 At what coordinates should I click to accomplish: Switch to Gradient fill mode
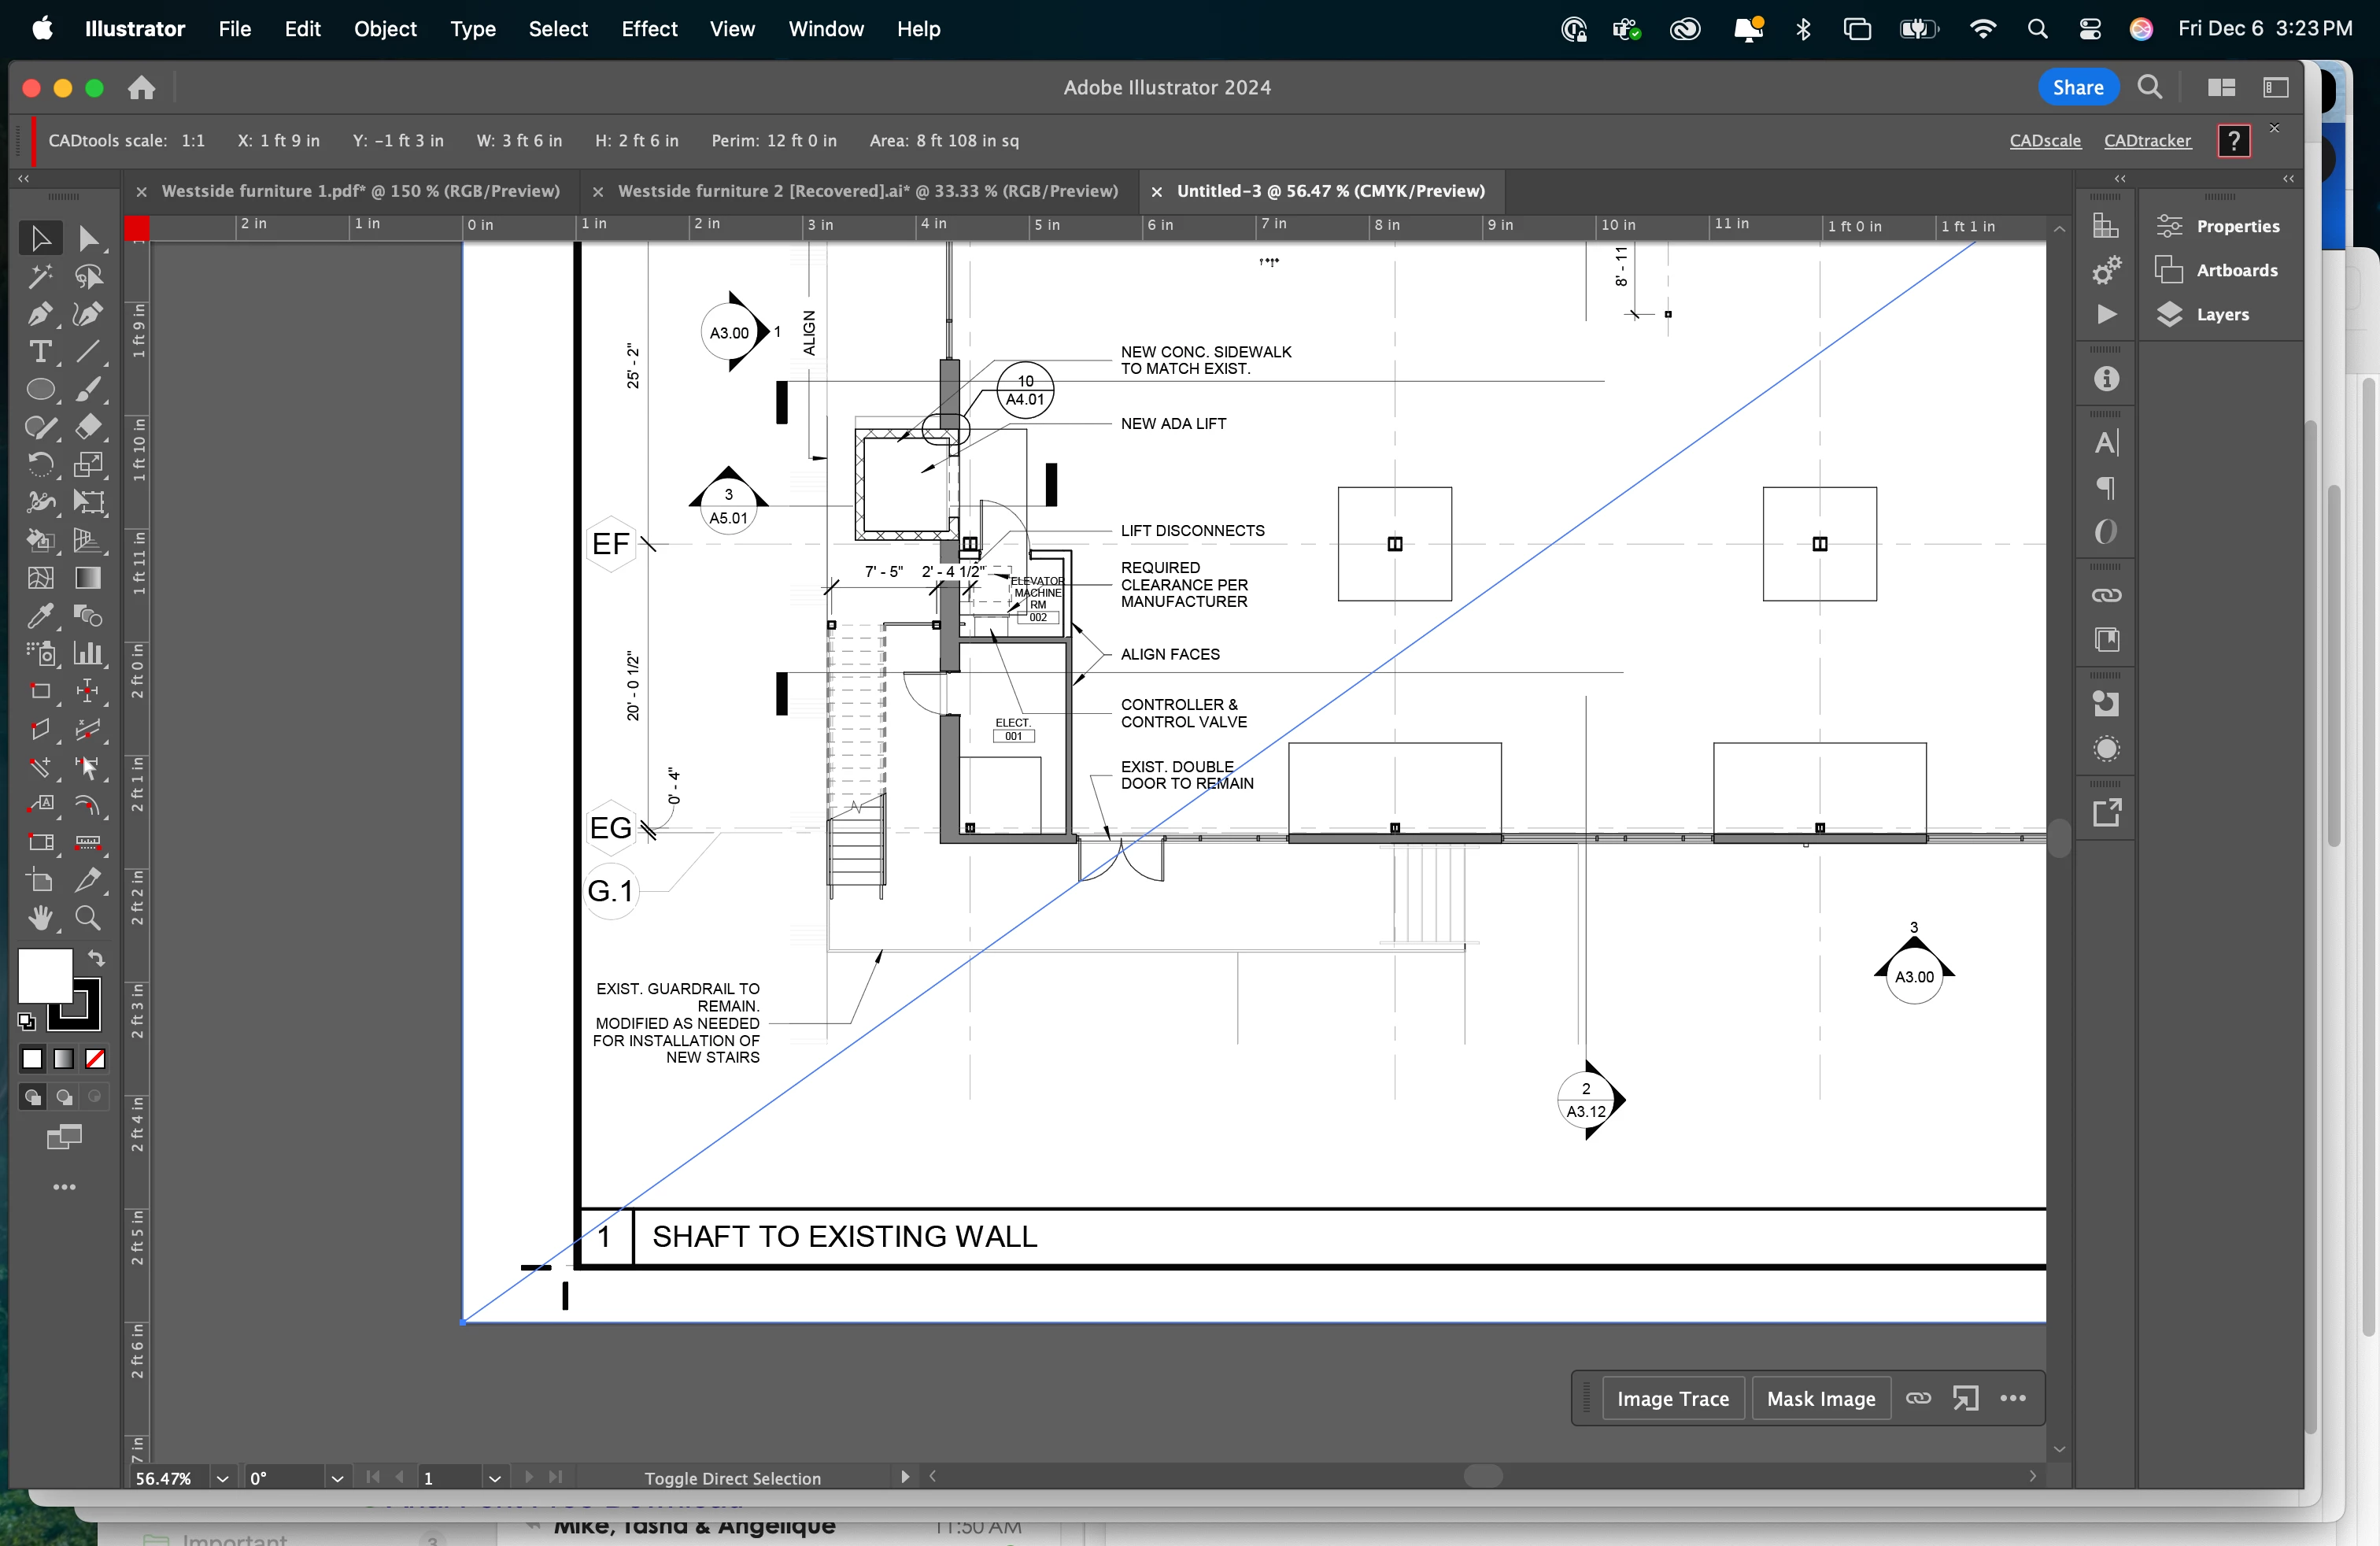point(64,1059)
